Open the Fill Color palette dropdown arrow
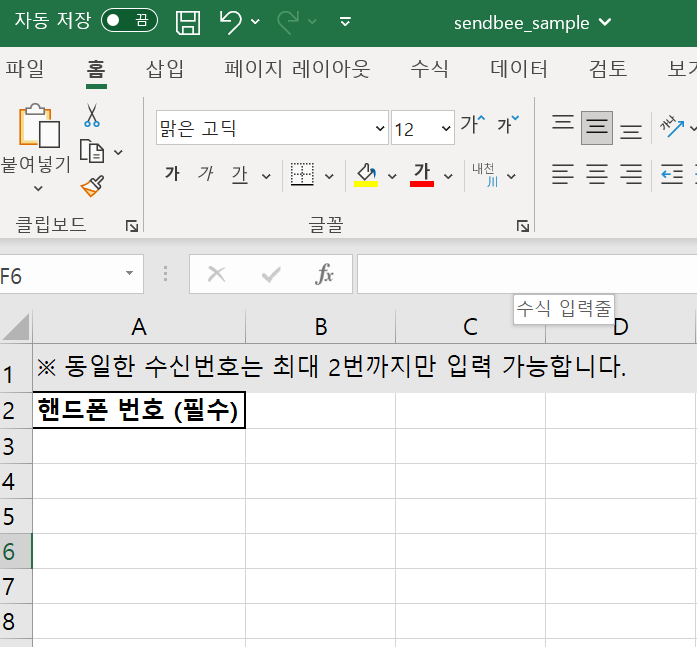Image resolution: width=697 pixels, height=647 pixels. (x=392, y=176)
